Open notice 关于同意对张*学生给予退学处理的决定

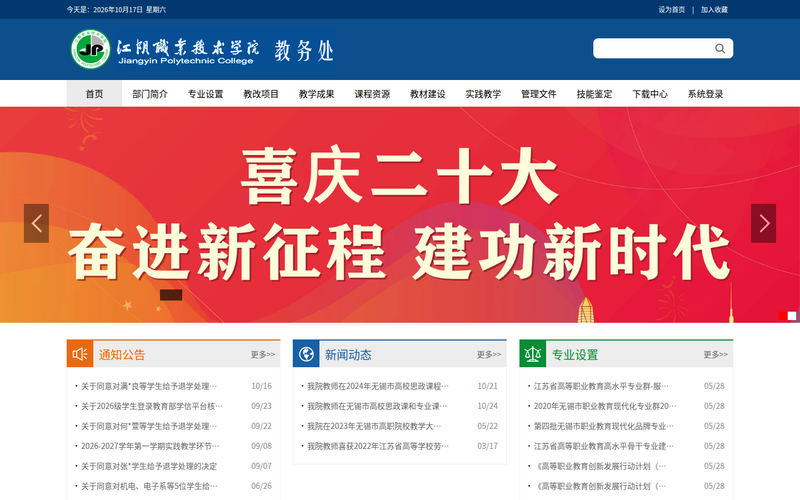148,466
